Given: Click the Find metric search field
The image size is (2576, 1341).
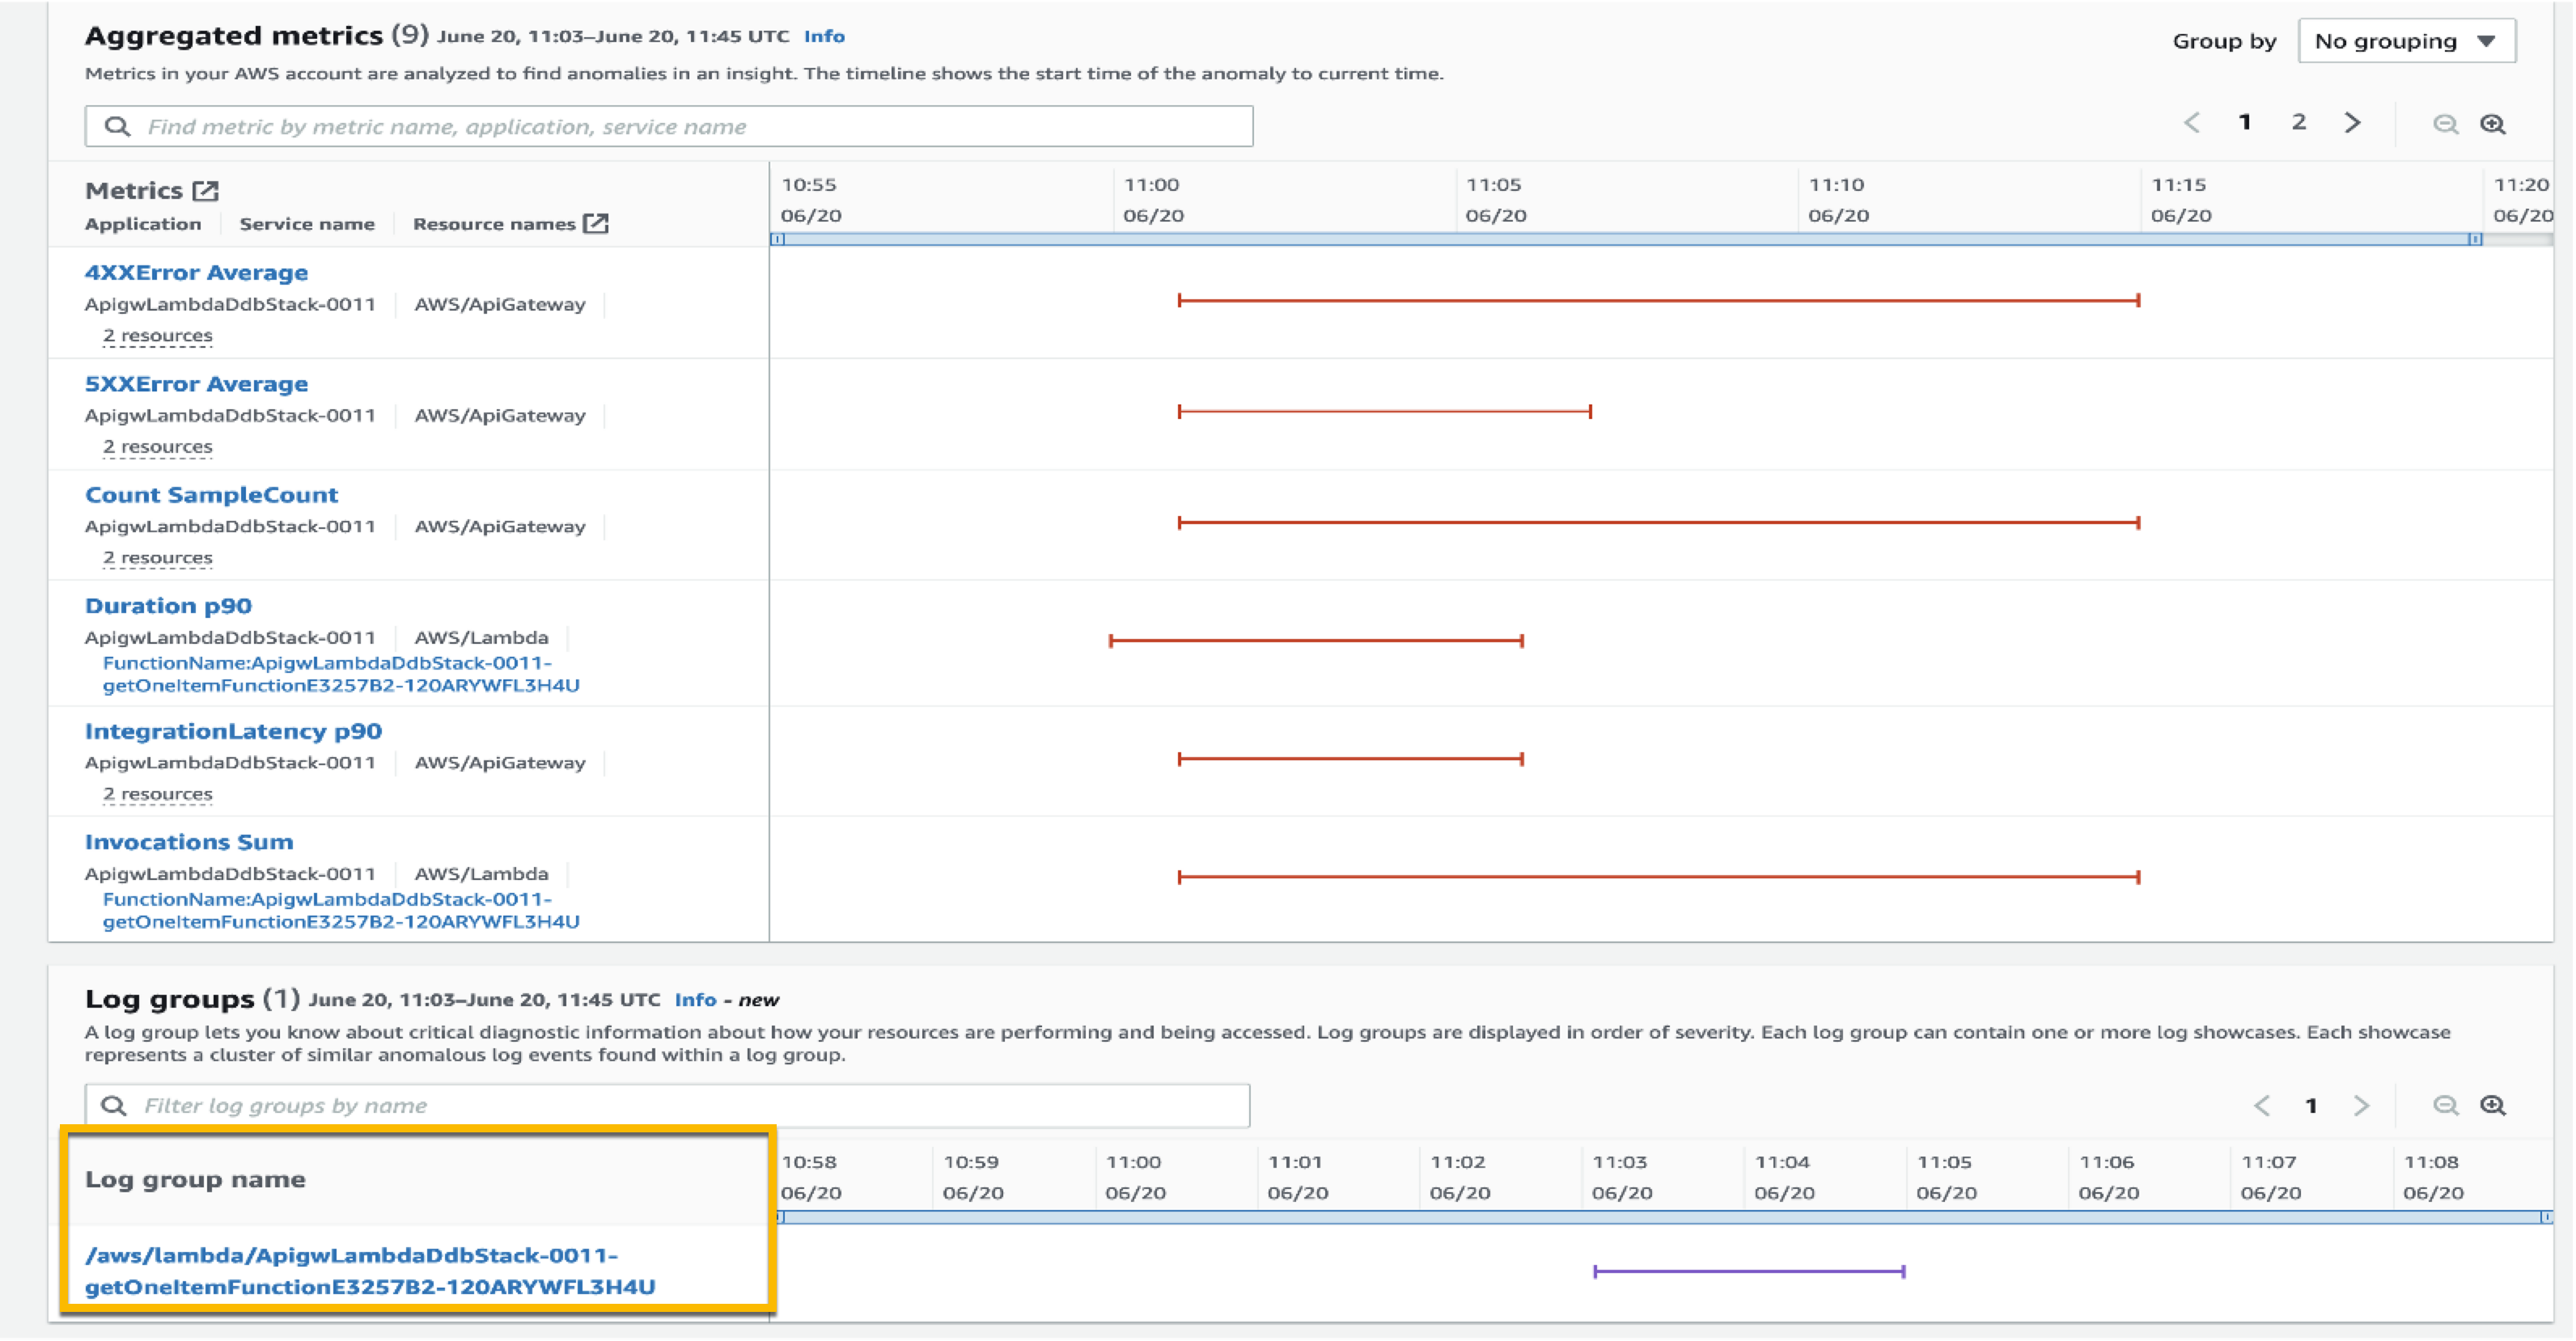Looking at the screenshot, I should coord(668,126).
